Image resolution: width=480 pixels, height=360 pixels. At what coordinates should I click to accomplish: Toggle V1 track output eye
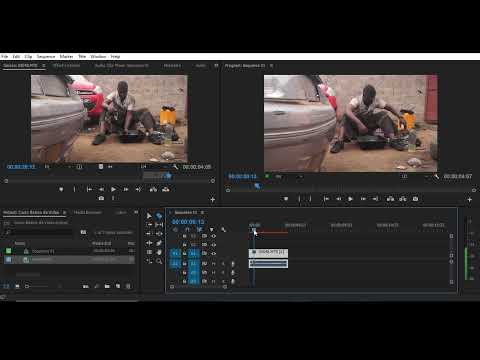[214, 253]
